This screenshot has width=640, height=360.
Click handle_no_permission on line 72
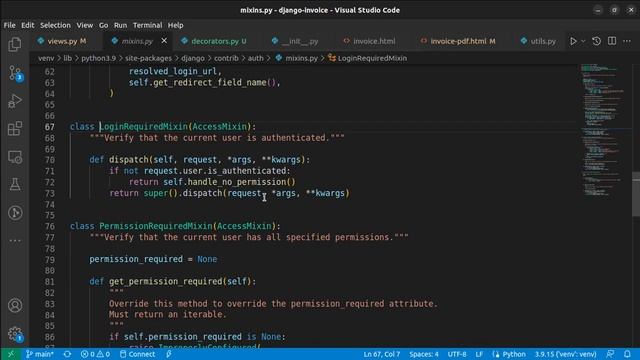237,182
